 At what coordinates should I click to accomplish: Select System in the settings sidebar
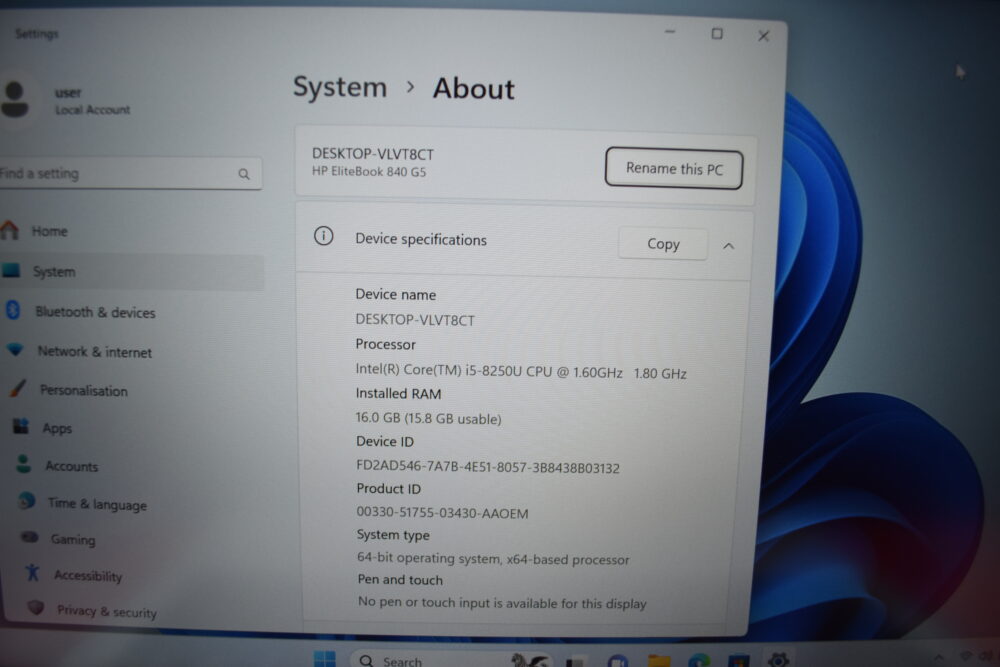131,272
